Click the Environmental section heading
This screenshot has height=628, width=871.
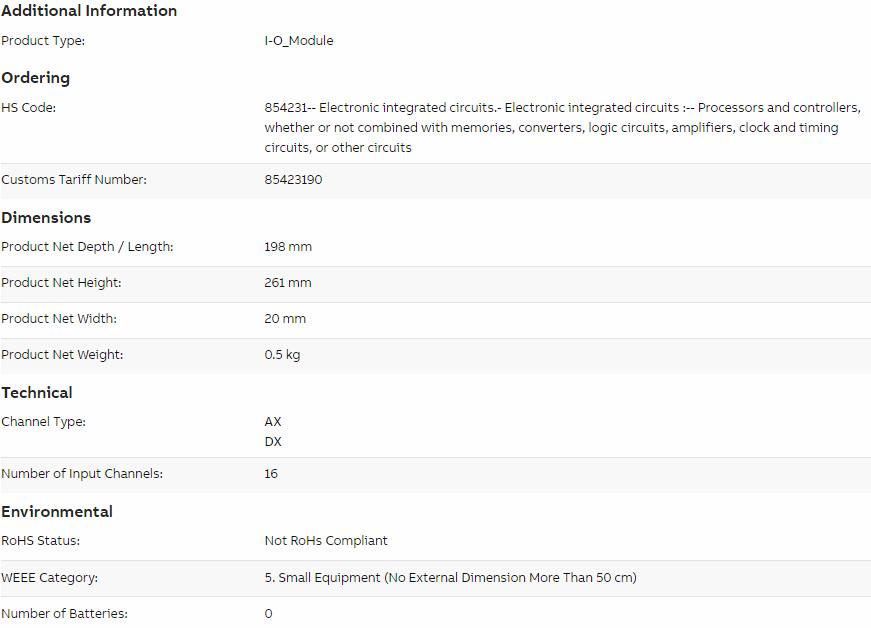click(x=57, y=511)
